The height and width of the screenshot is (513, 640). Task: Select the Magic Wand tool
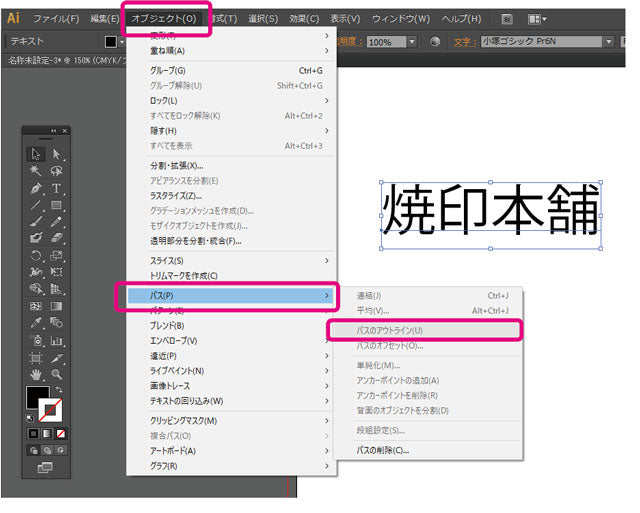[36, 171]
